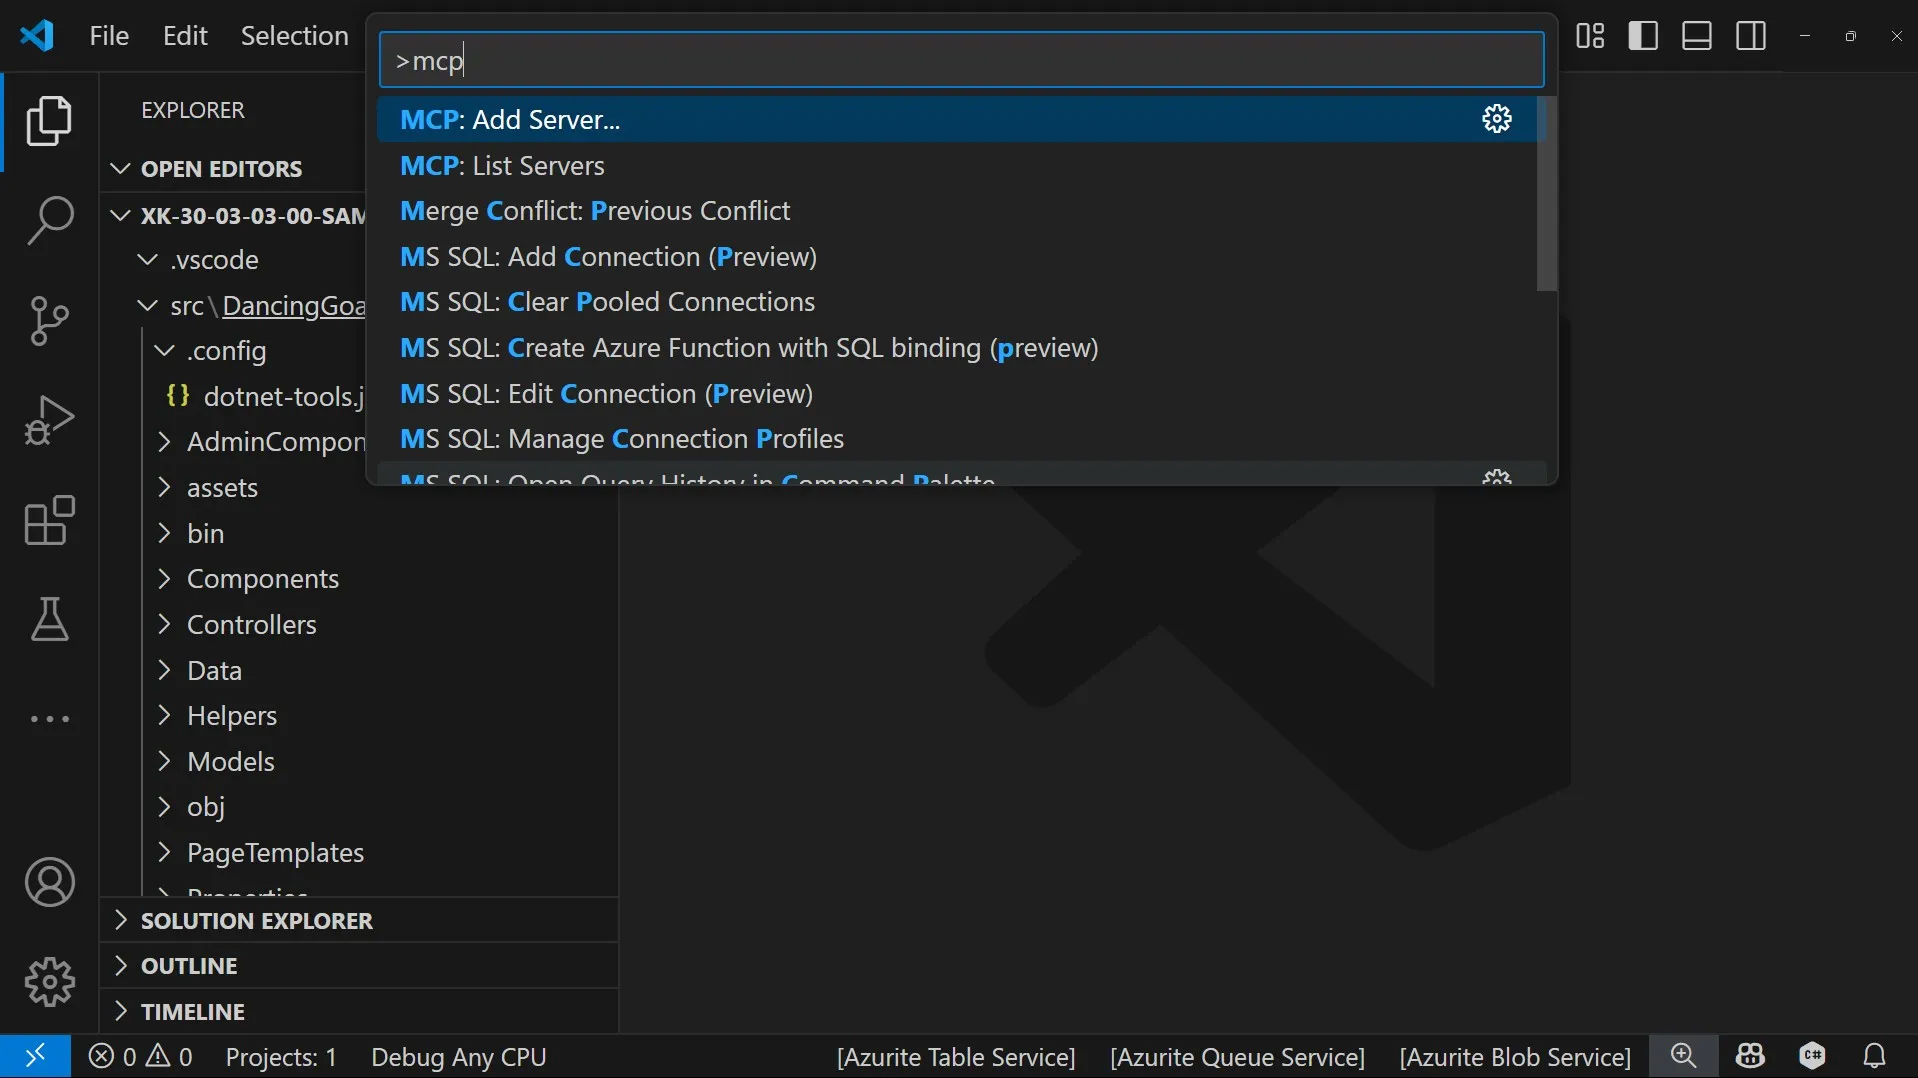Toggle the Primary Side Bar
The width and height of the screenshot is (1918, 1078).
point(1643,36)
